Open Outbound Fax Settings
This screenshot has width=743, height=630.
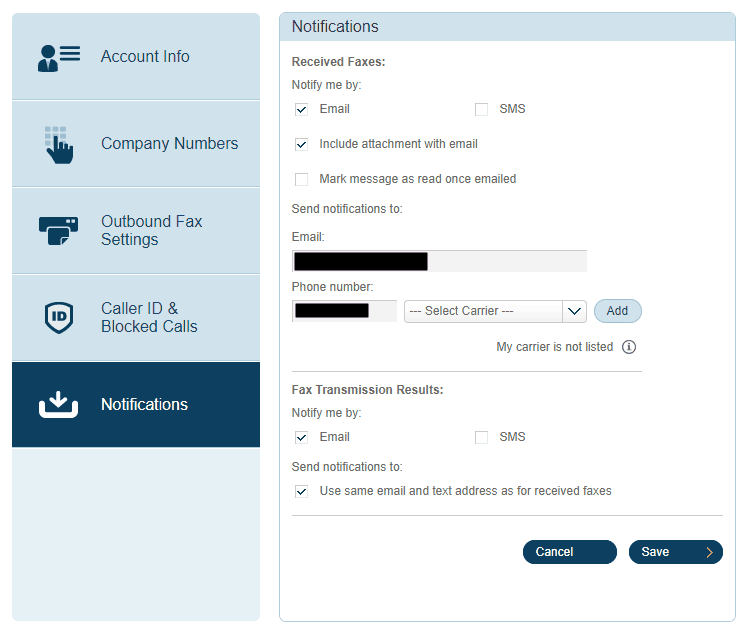[x=136, y=231]
